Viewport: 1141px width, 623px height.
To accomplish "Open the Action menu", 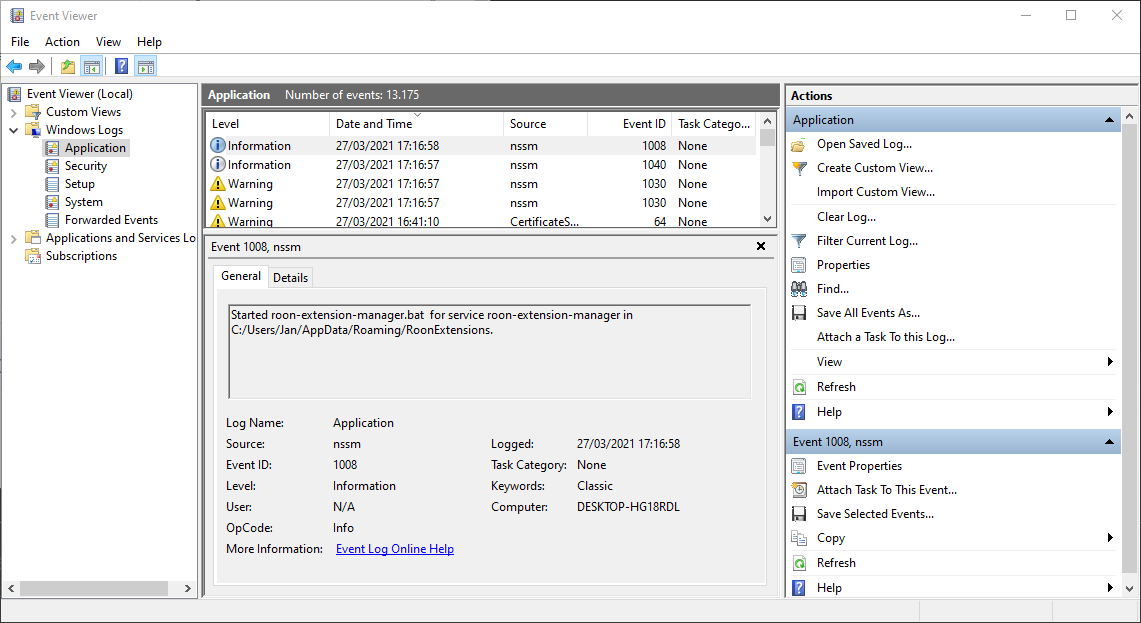I will [x=62, y=41].
